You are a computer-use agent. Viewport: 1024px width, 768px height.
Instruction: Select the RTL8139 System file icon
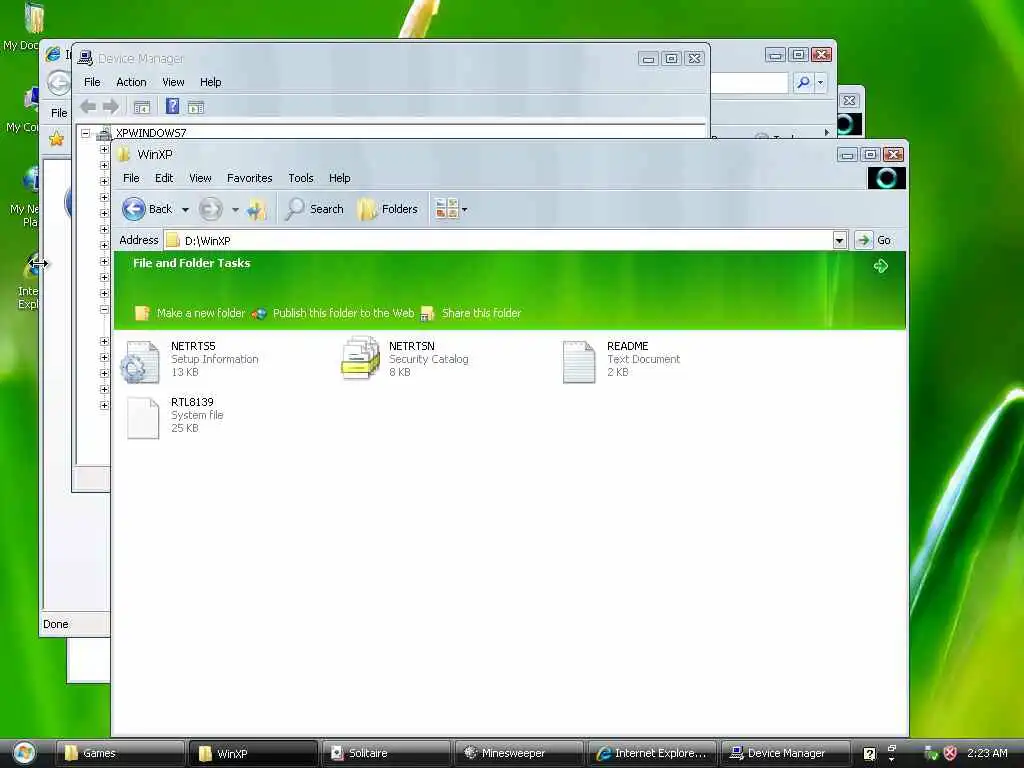coord(143,418)
